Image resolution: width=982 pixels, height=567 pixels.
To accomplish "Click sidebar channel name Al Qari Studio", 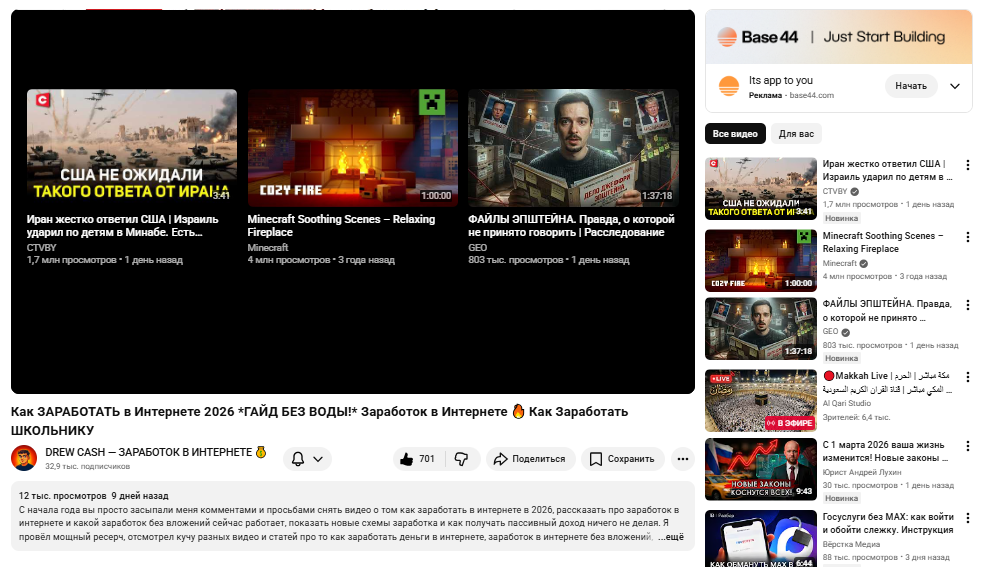I will (x=847, y=403).
